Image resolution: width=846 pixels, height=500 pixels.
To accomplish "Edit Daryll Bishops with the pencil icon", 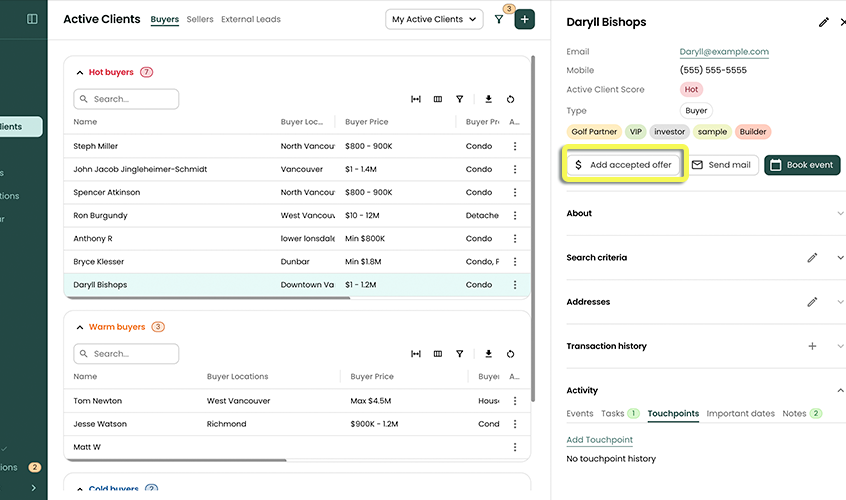I will coord(824,22).
